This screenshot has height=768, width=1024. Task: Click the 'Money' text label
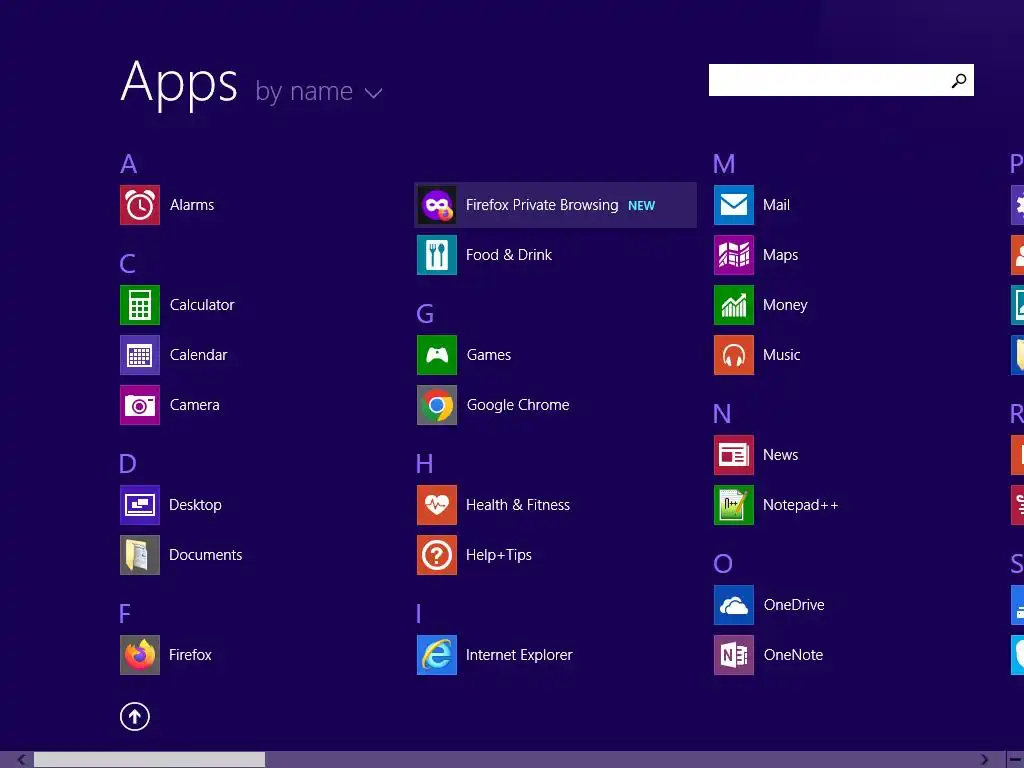(x=785, y=306)
